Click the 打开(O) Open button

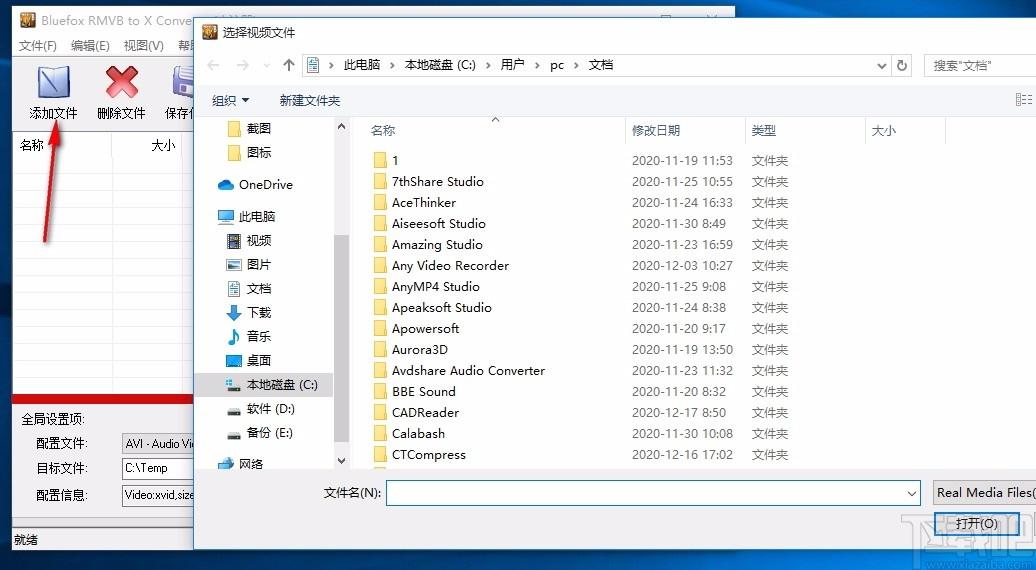click(976, 524)
